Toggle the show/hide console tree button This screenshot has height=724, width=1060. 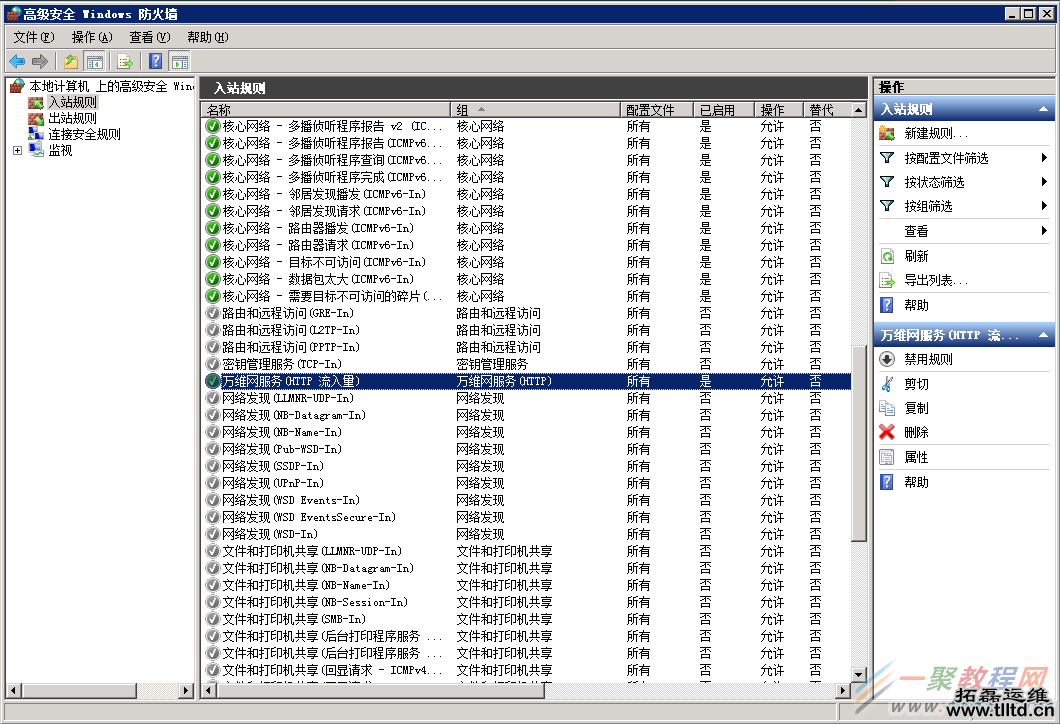click(95, 62)
